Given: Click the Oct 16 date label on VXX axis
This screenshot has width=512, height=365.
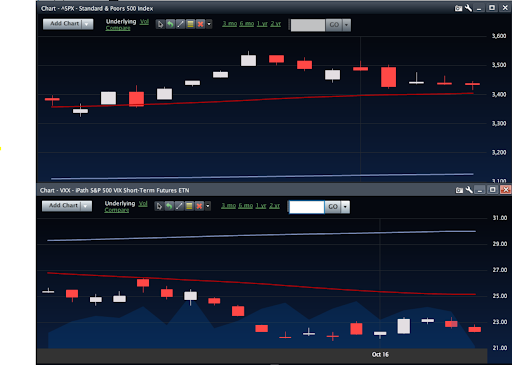Looking at the screenshot, I should click(x=380, y=354).
